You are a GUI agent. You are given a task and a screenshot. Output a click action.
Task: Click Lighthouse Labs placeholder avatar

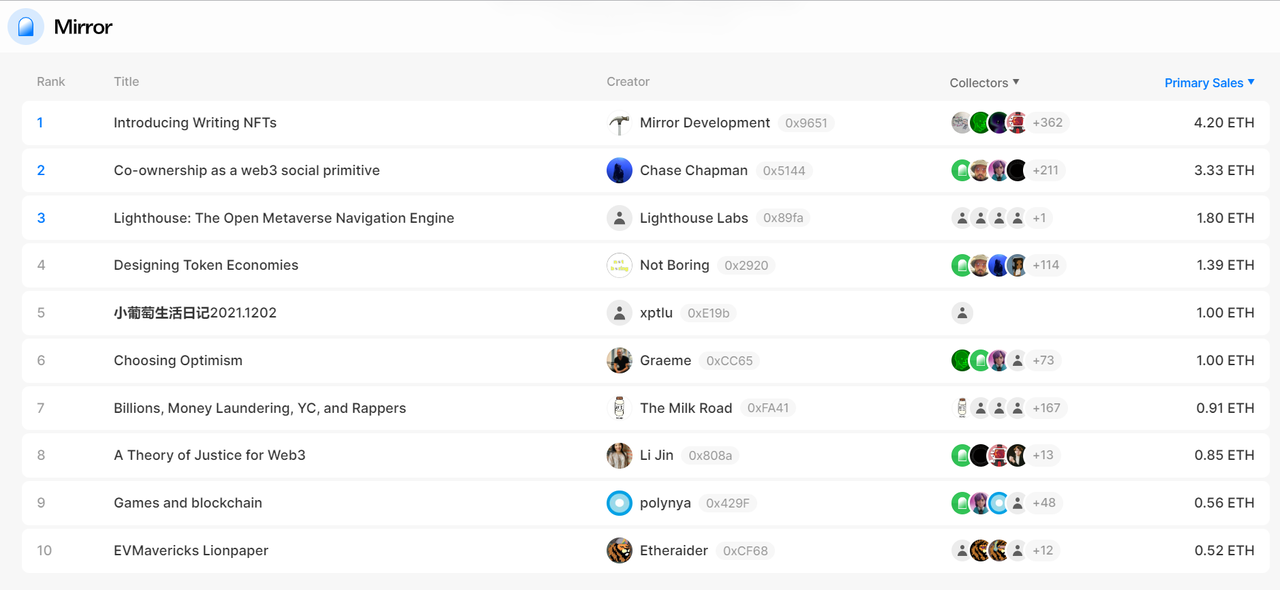tap(619, 218)
